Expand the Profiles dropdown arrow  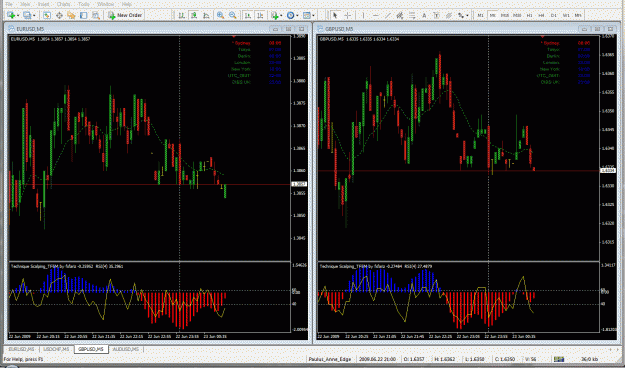point(34,16)
